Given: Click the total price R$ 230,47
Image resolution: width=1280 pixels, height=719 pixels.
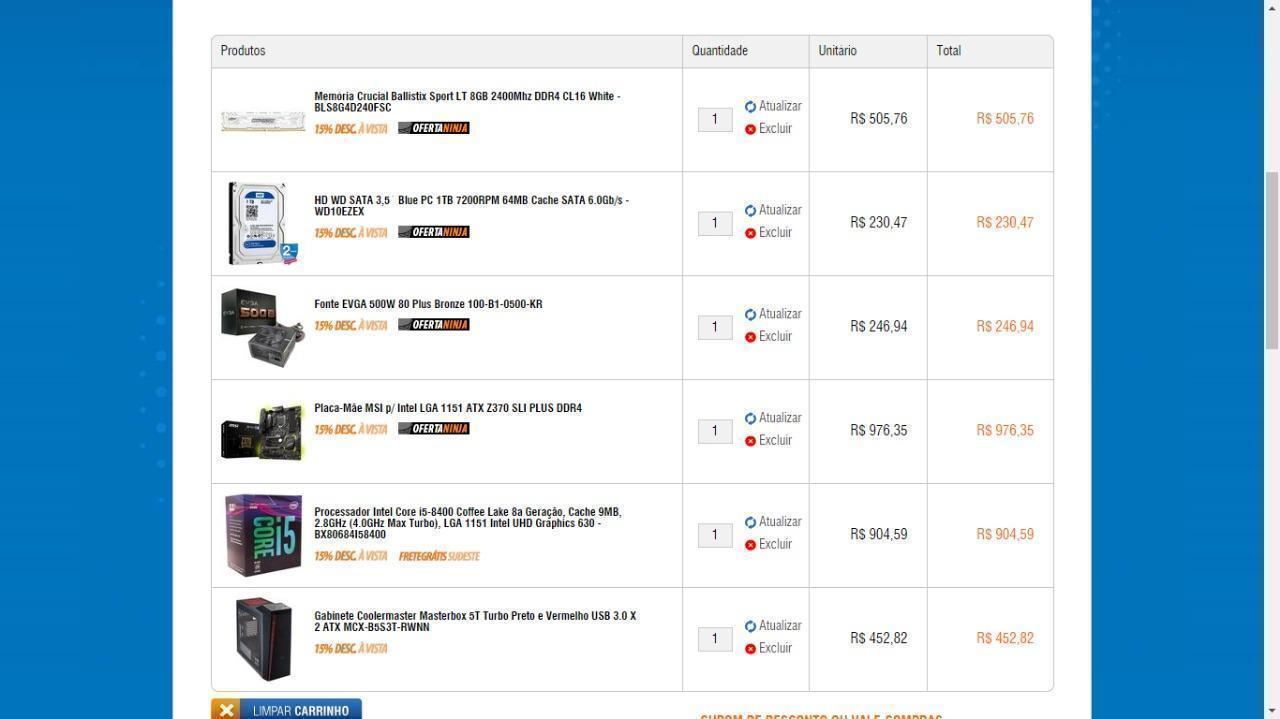Looking at the screenshot, I should tap(1005, 223).
